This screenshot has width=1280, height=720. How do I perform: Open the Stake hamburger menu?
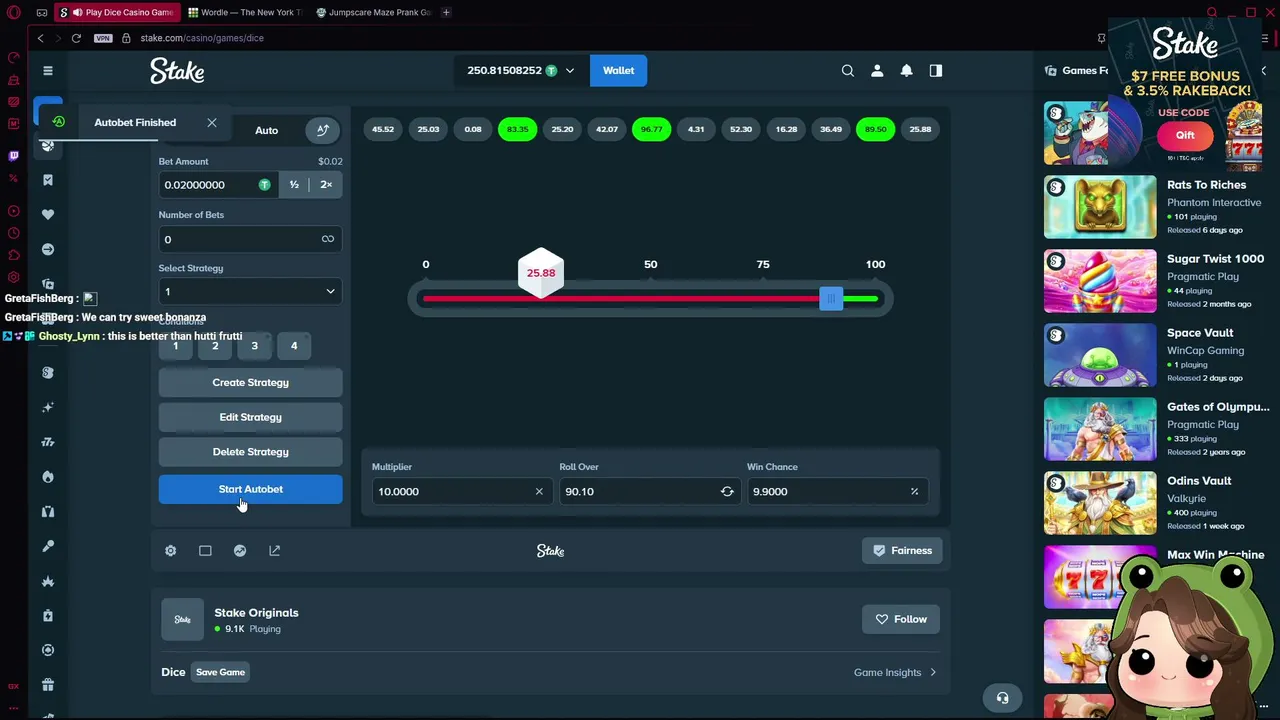click(48, 71)
